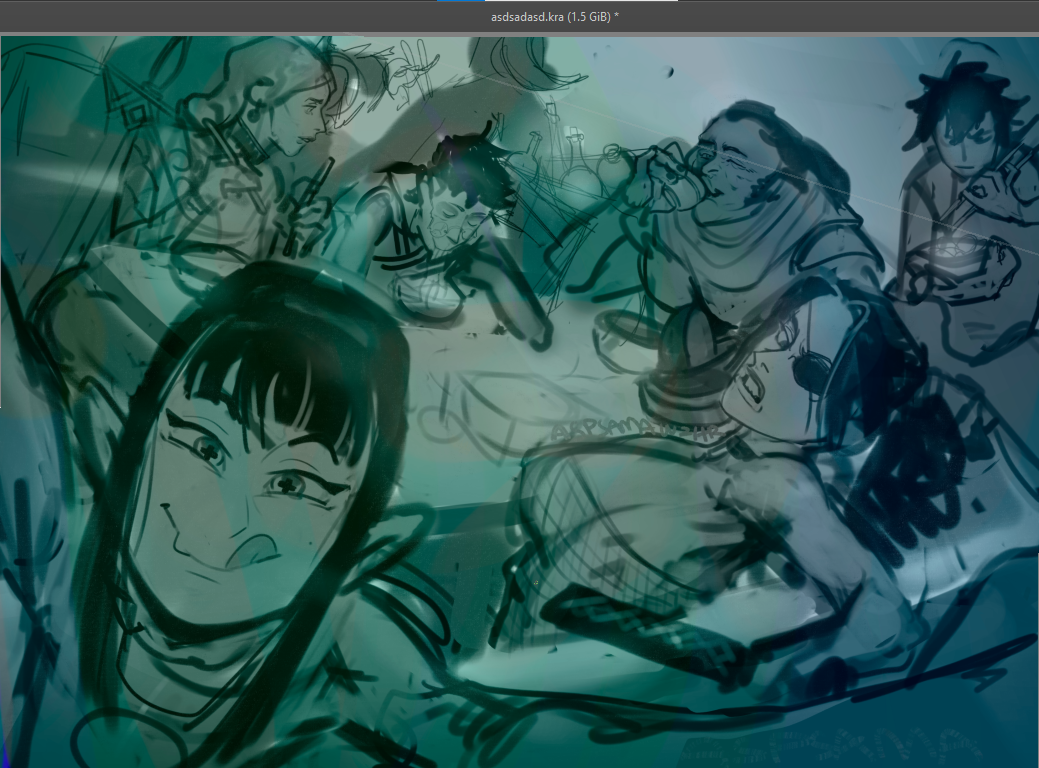Click the outlined hand sketch at the top
This screenshot has width=1039, height=768.
pyautogui.click(x=410, y=70)
